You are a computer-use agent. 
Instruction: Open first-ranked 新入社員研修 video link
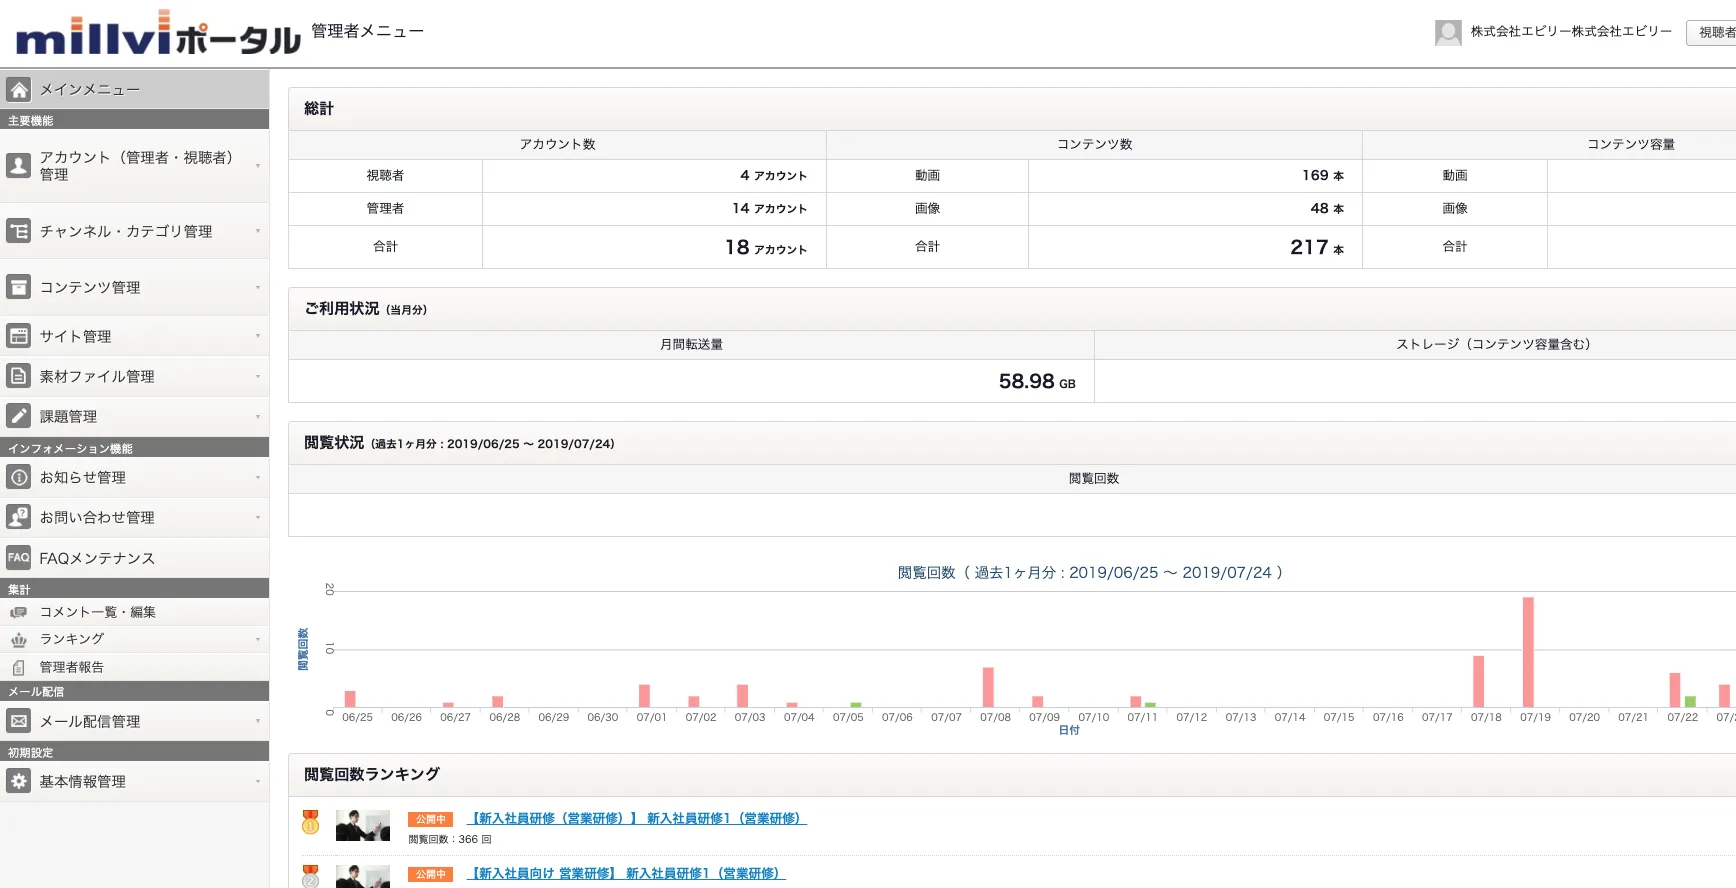[x=636, y=818]
